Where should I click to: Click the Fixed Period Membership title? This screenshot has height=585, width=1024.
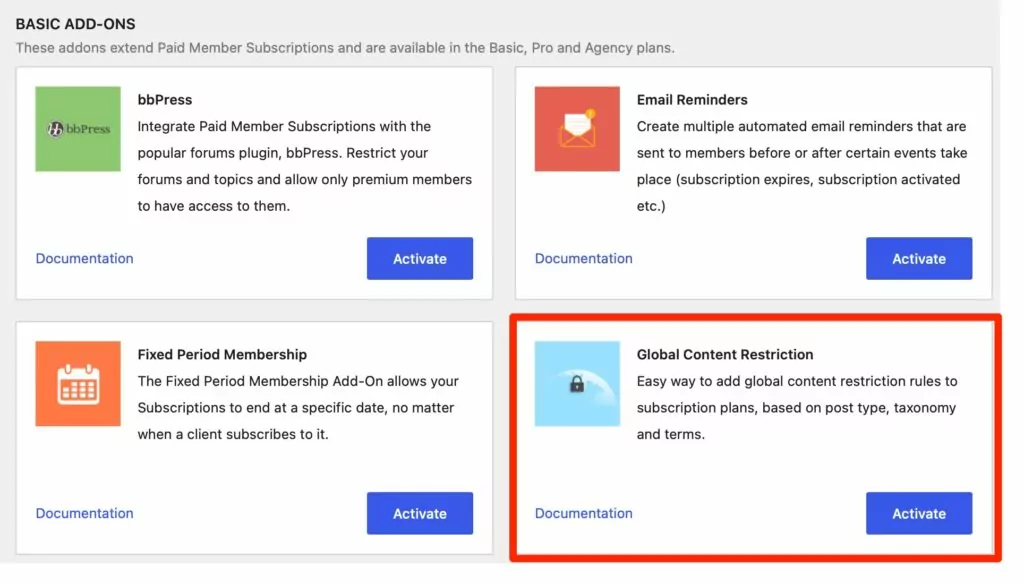[x=222, y=354]
